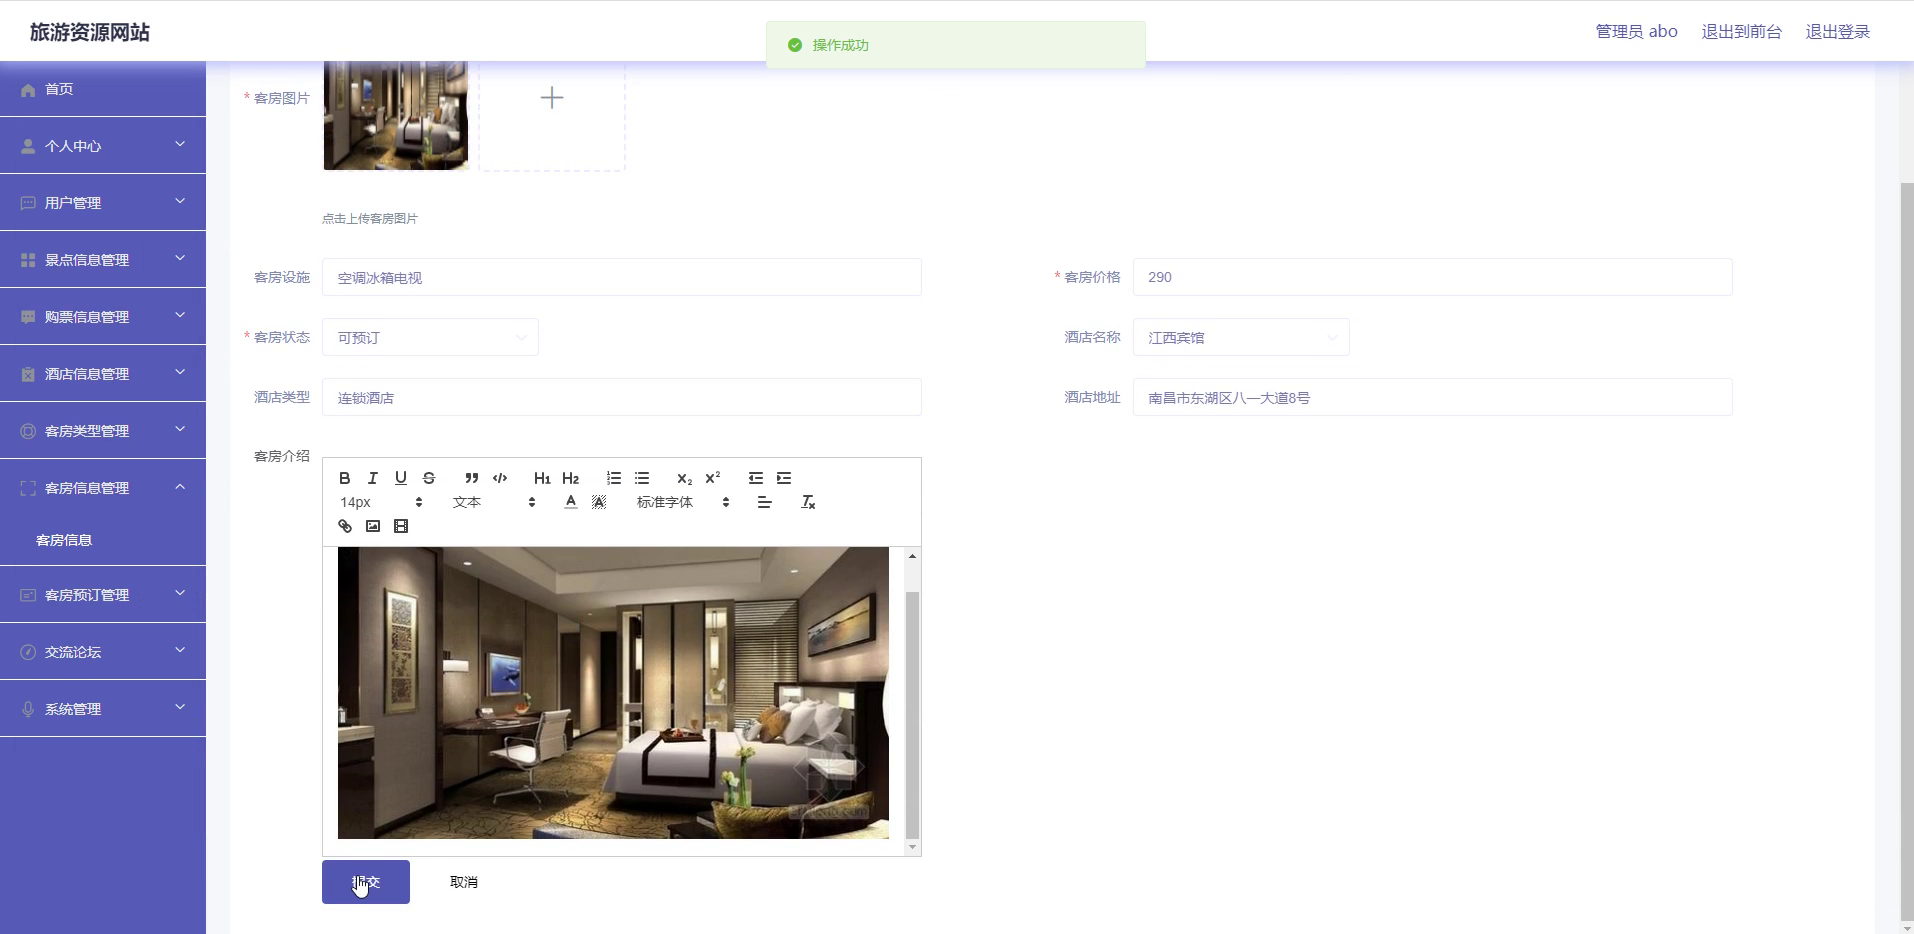The image size is (1914, 934).
Task: Open the 酒店名称 dropdown showing 江西宾馆
Action: [1241, 337]
